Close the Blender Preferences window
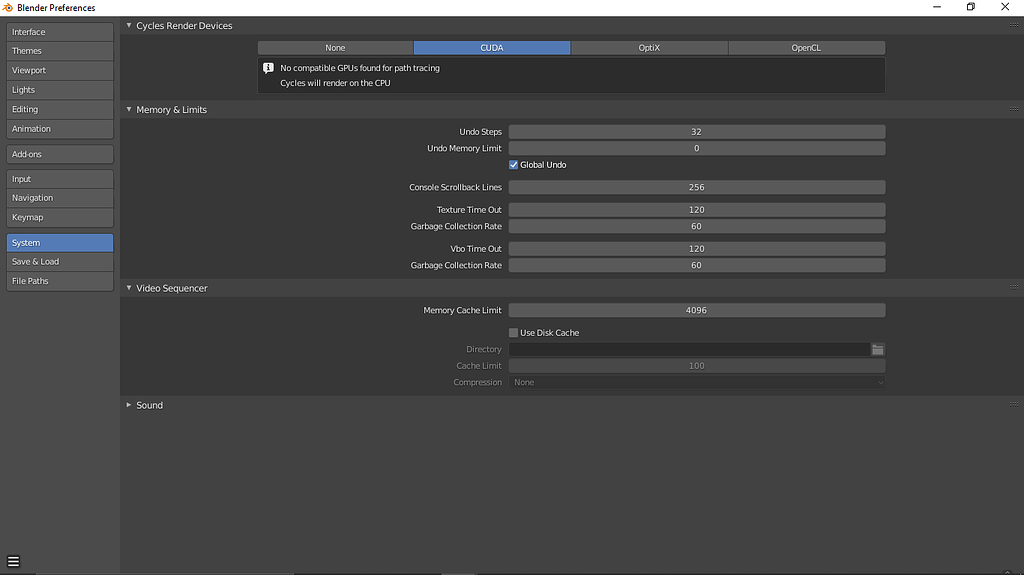The image size is (1024, 575). point(1005,7)
